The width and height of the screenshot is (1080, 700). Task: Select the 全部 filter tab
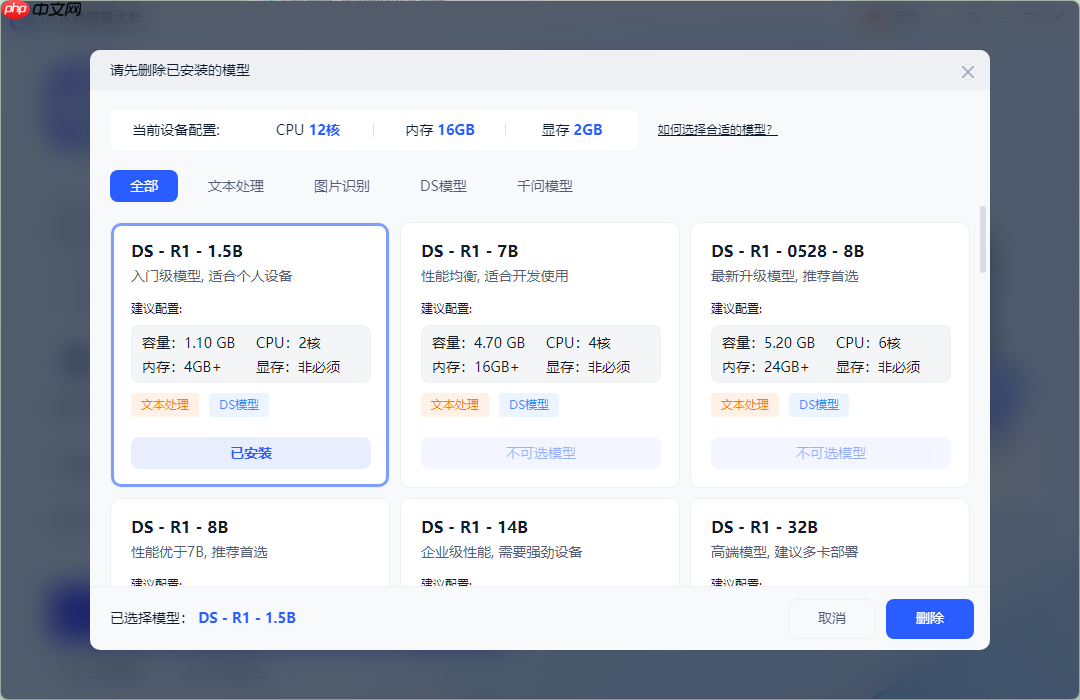[x=143, y=186]
